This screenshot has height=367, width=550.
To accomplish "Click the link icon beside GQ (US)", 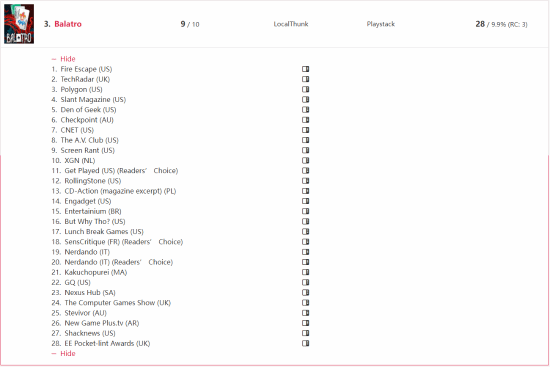I will [306, 282].
